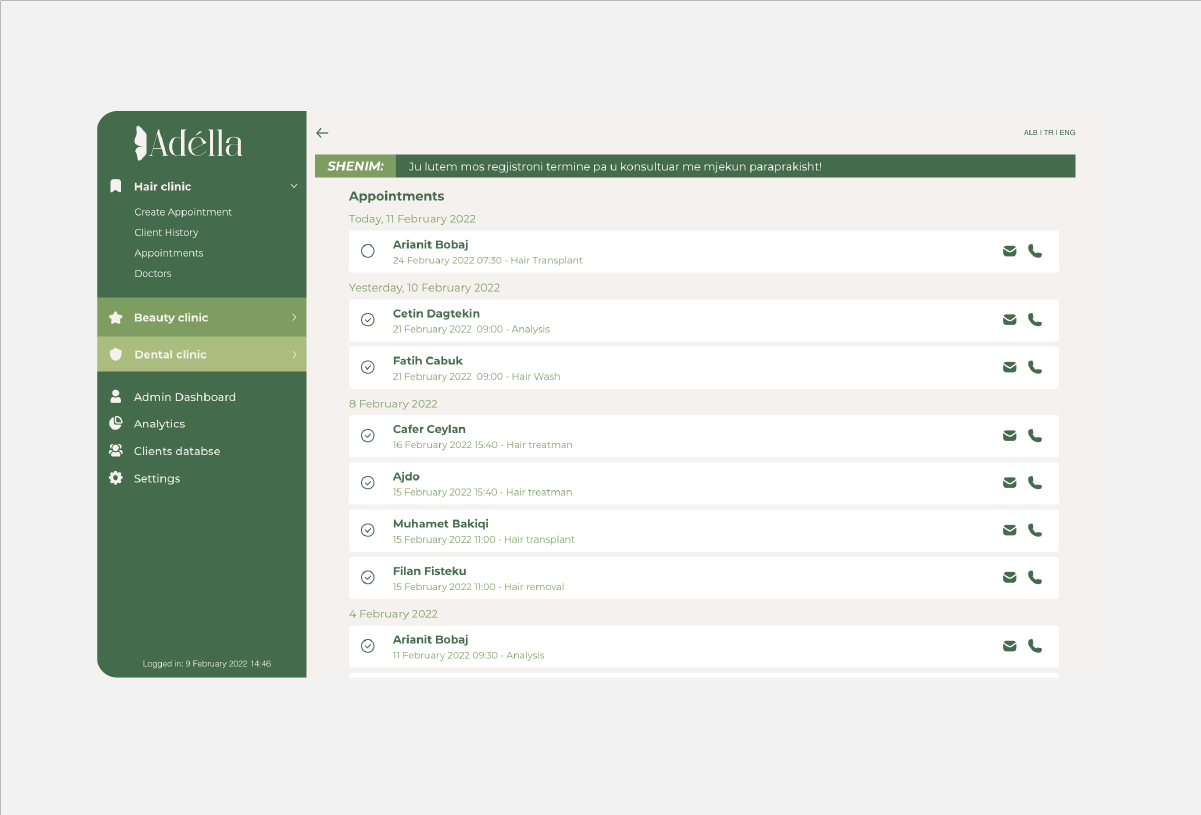Call Cafer Ceylan
This screenshot has height=815, width=1201.
(1035, 436)
